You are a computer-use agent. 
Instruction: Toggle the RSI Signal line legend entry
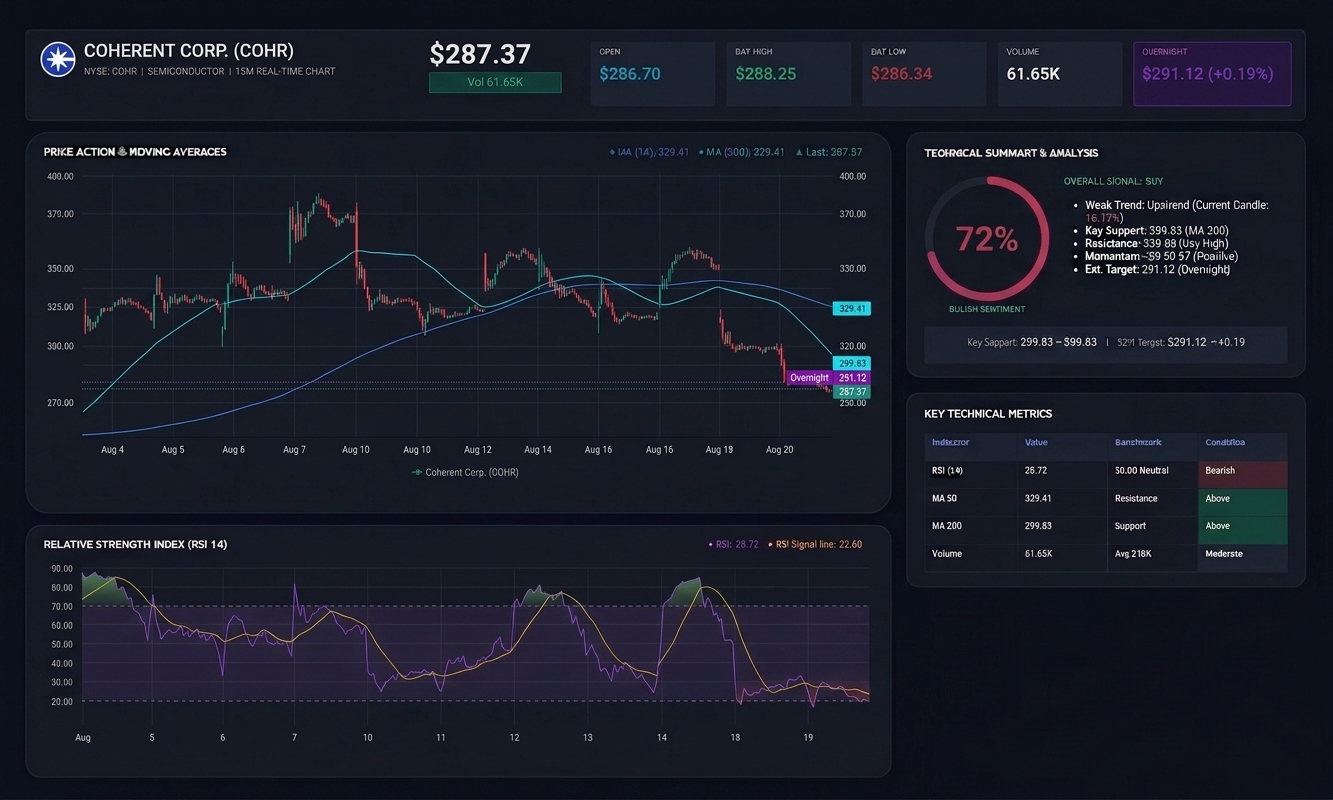pyautogui.click(x=814, y=545)
